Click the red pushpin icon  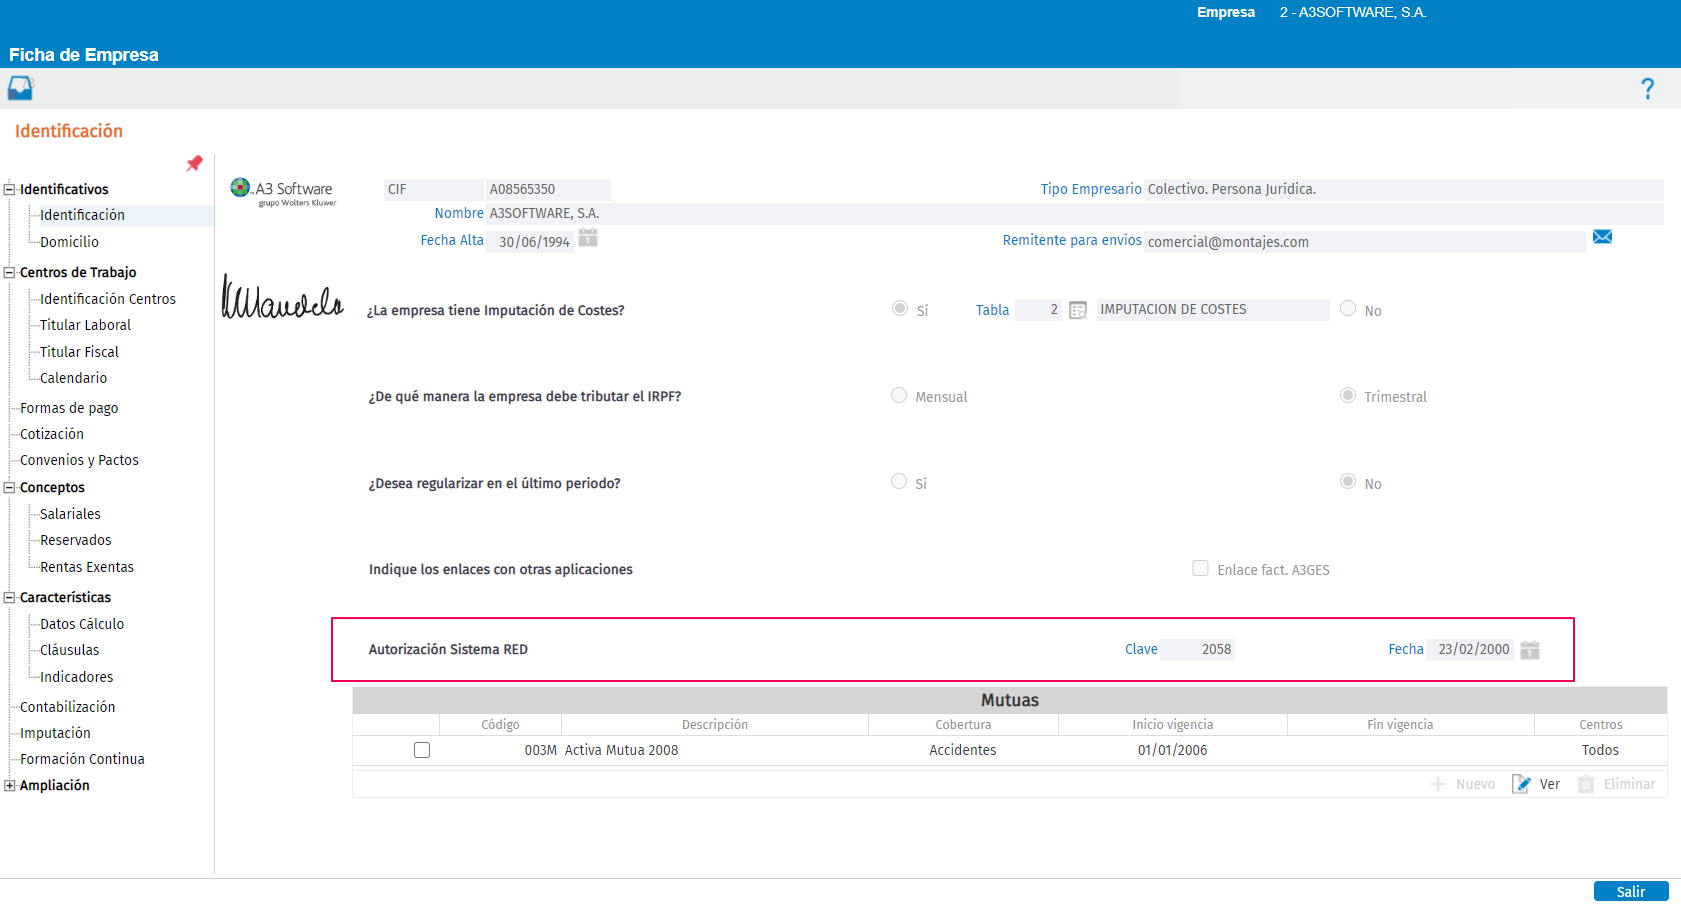point(194,163)
